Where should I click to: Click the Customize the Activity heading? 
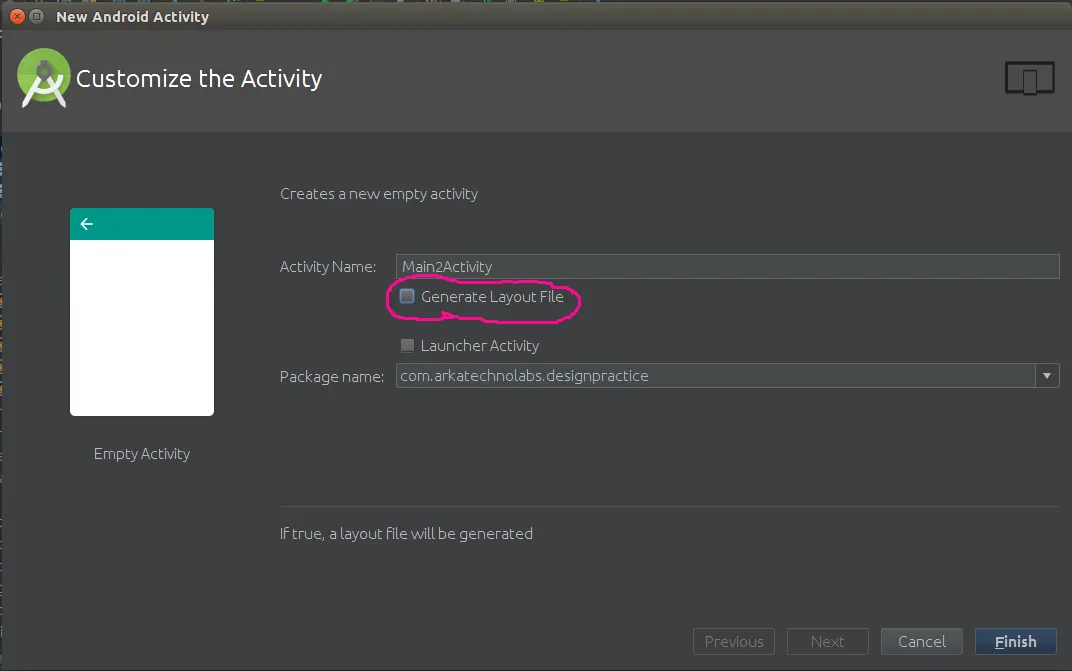199,79
